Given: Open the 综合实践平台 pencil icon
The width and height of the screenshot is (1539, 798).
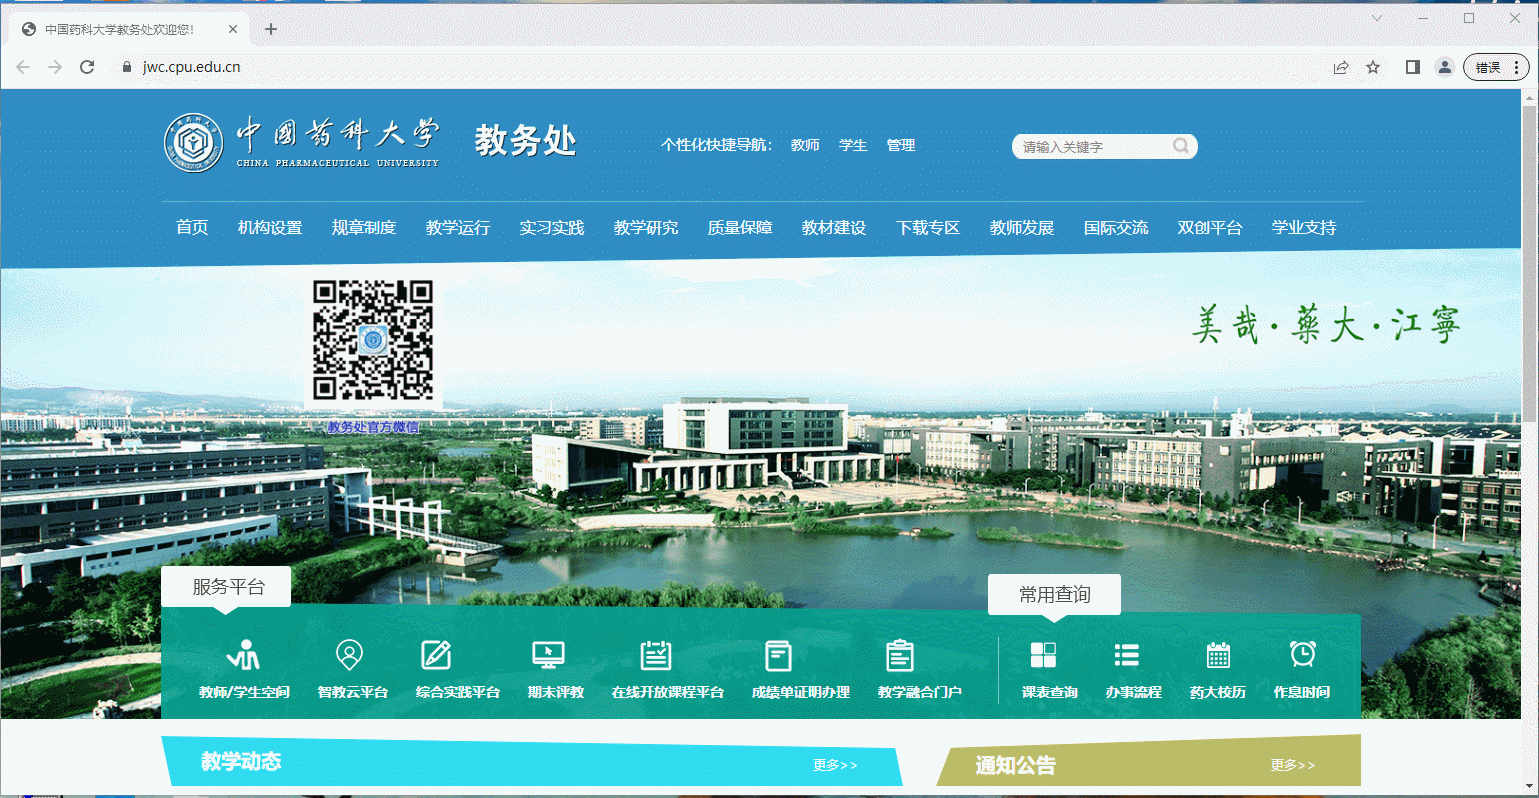Looking at the screenshot, I should pyautogui.click(x=437, y=656).
